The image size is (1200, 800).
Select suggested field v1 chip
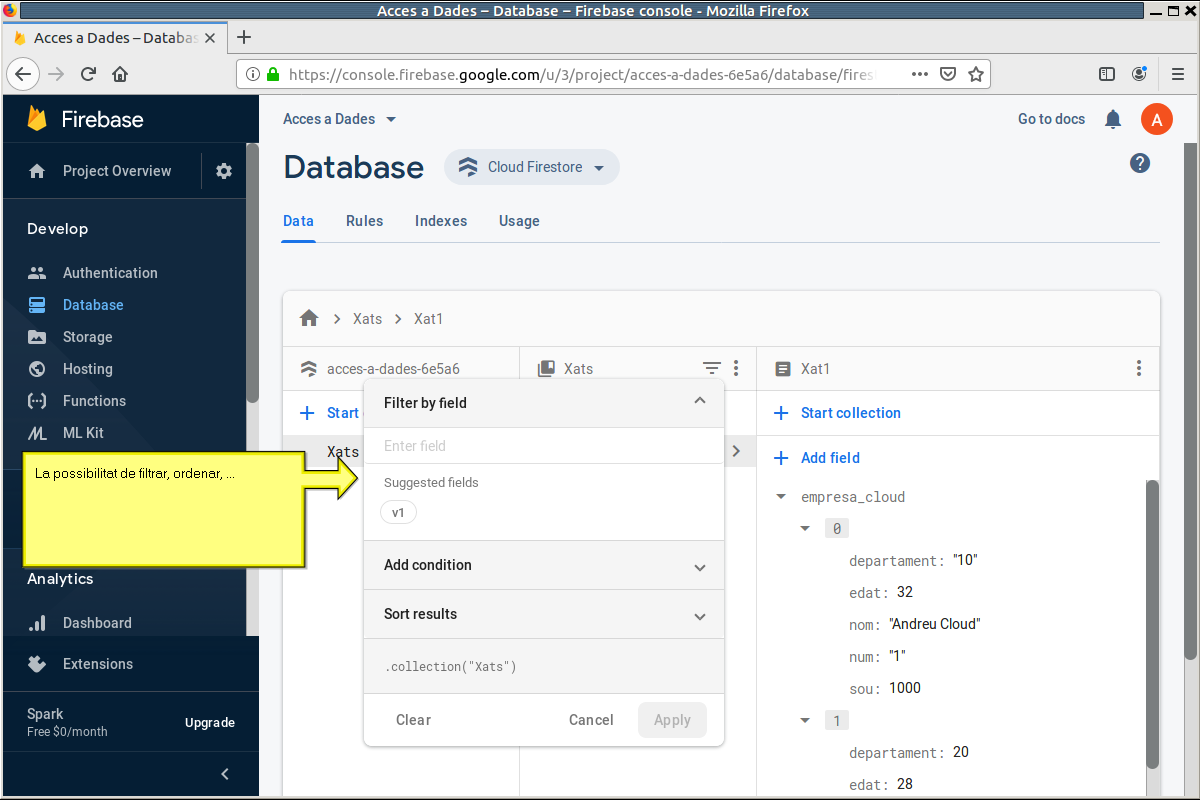pyautogui.click(x=398, y=512)
